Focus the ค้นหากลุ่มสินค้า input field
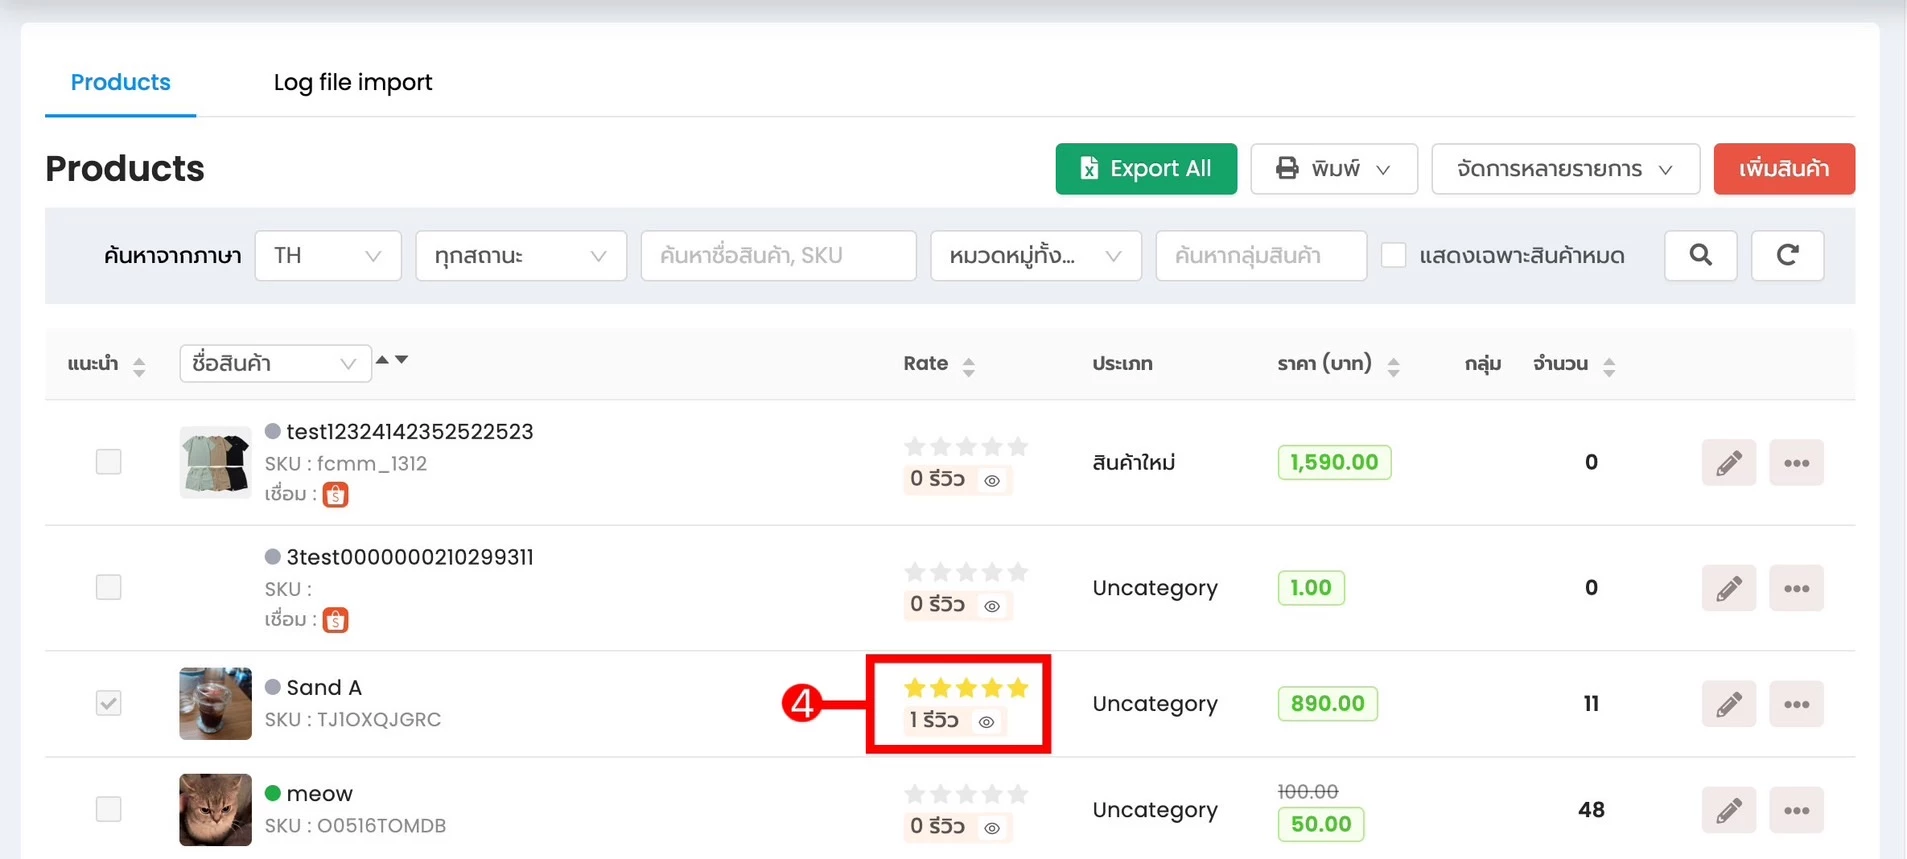 click(x=1261, y=255)
